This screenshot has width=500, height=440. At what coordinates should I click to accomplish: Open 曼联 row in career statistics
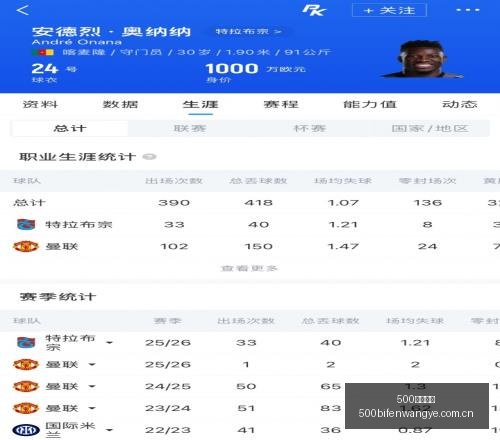tap(250, 246)
